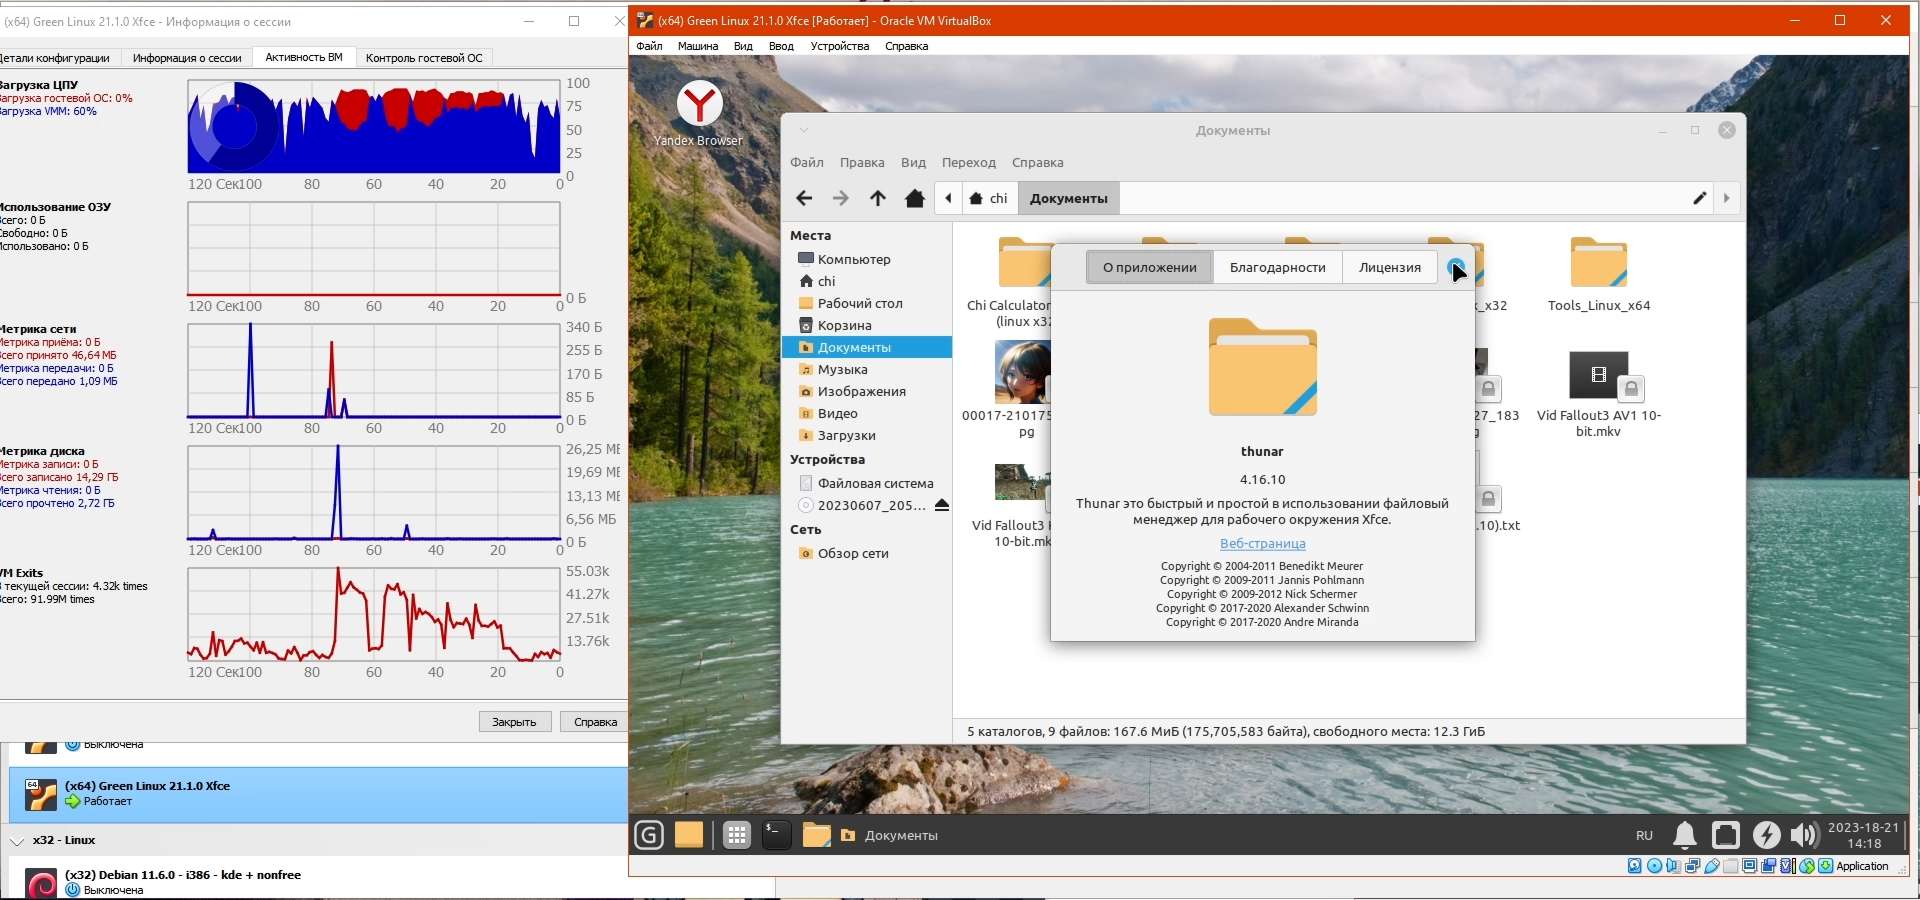This screenshot has height=900, width=1920.
Task: Switch to the Лицензия section of About dialog
Action: (1389, 268)
